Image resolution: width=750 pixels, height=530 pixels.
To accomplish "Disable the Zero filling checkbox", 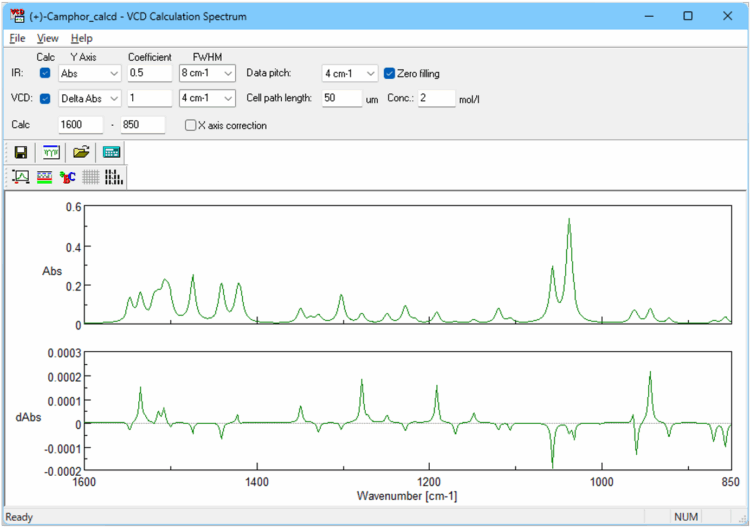I will pos(390,73).
